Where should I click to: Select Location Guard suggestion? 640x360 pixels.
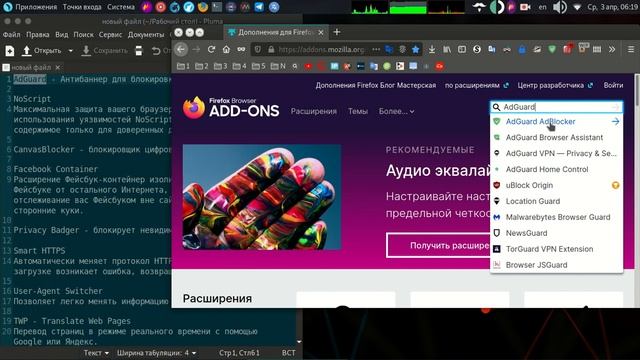556,201
